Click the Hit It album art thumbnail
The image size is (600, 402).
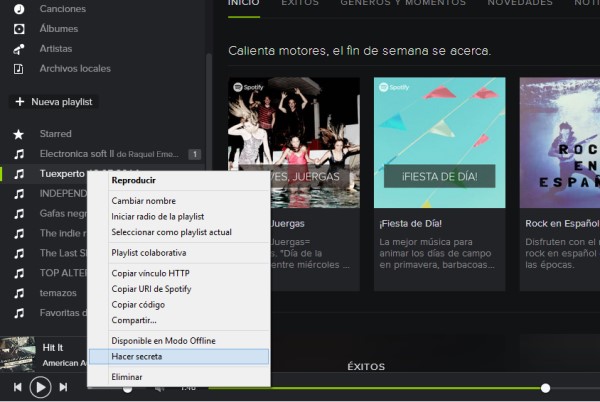[x=18, y=354]
